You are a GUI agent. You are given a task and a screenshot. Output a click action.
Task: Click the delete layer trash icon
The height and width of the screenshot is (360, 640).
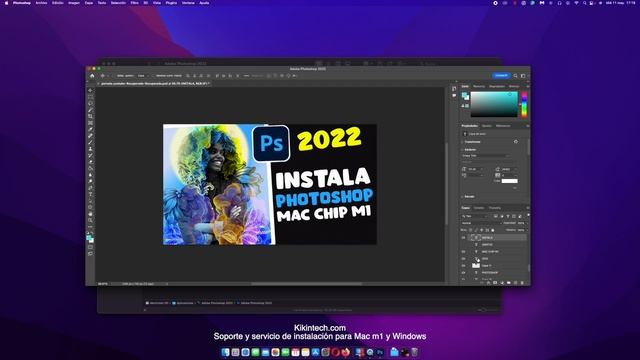tap(522, 282)
